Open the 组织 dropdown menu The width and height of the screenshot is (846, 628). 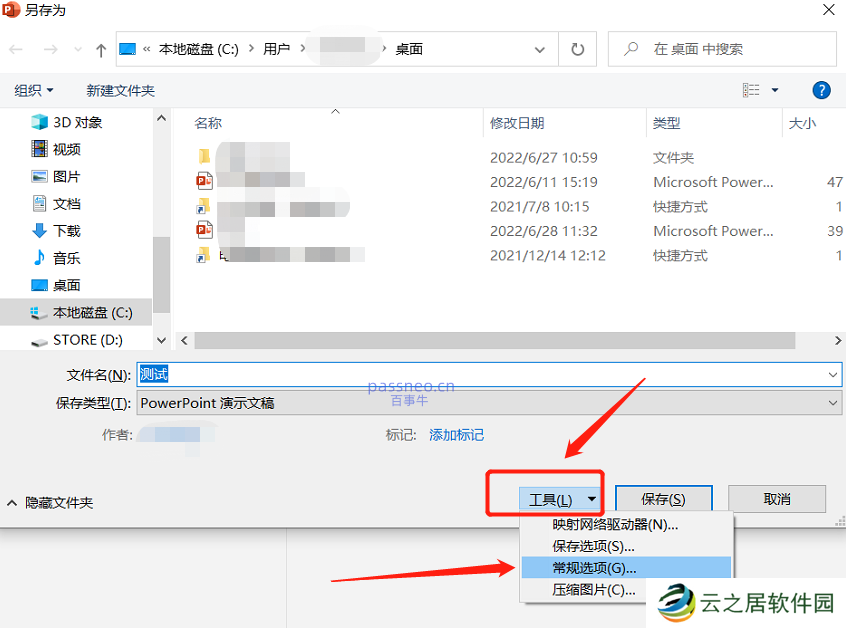33,89
